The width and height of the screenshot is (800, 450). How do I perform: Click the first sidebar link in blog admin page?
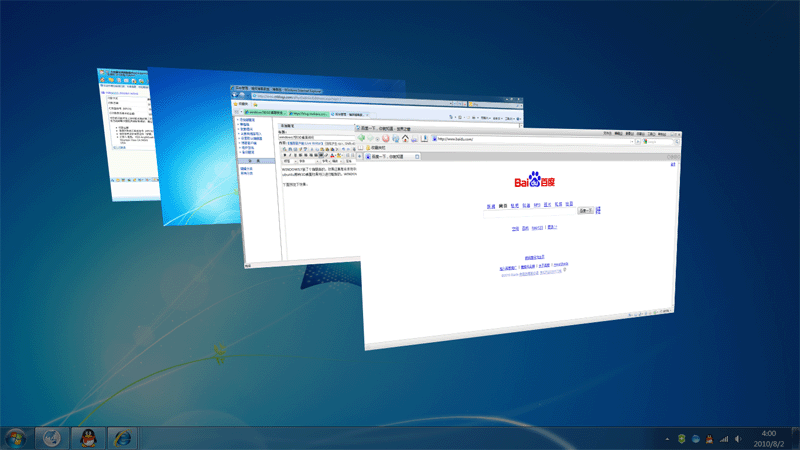247,120
